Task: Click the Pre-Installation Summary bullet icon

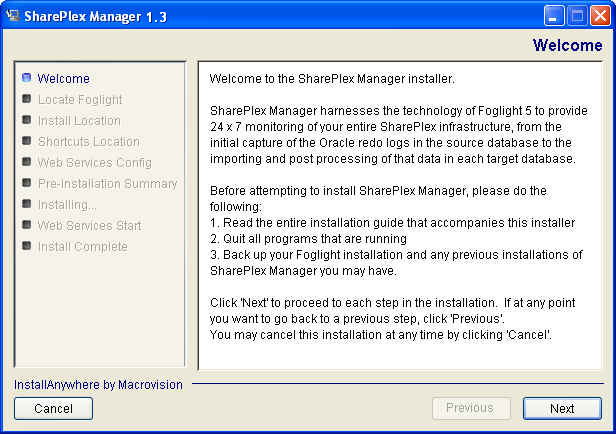Action: (26, 183)
